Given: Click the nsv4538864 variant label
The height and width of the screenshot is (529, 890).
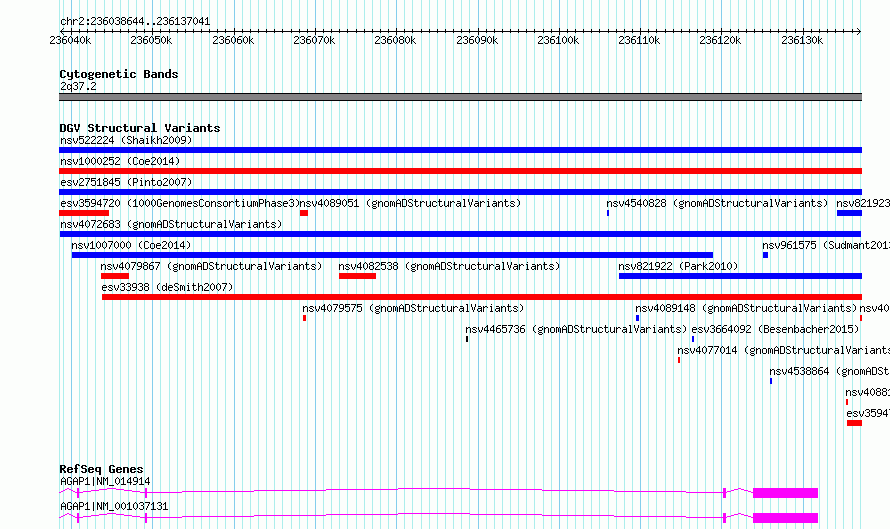Looking at the screenshot, I should (829, 371).
